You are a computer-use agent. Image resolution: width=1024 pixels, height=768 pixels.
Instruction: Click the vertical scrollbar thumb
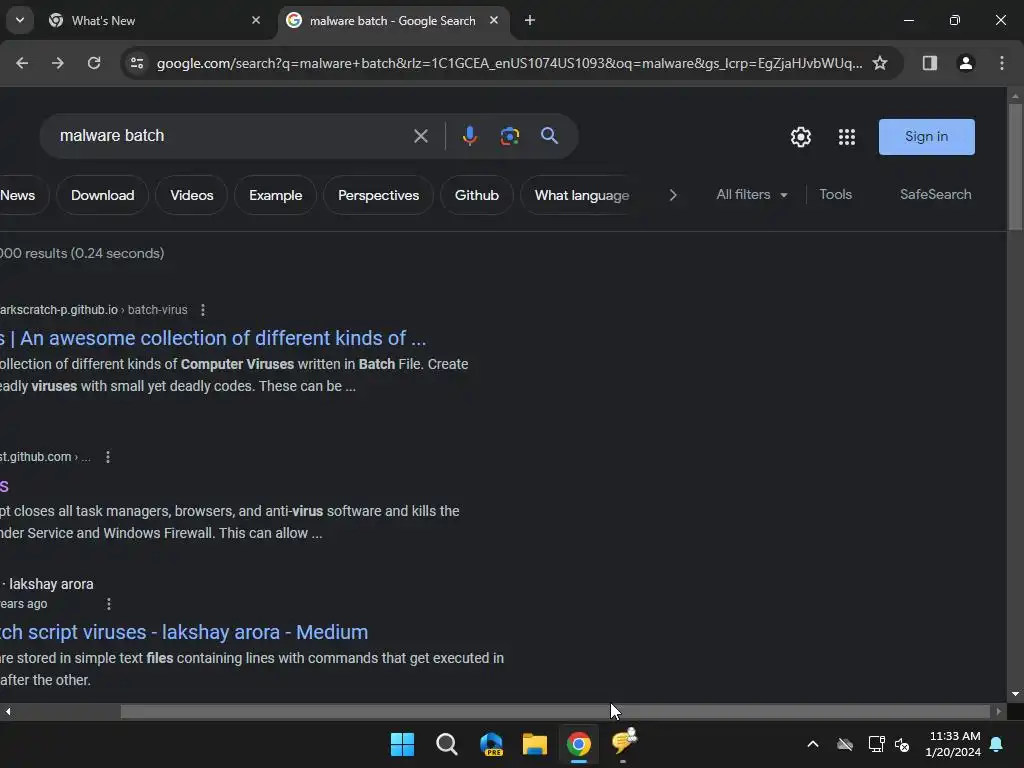(1015, 167)
